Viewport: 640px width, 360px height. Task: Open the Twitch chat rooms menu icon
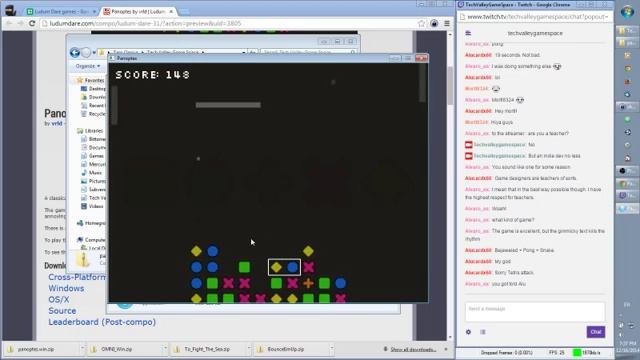coord(468,33)
